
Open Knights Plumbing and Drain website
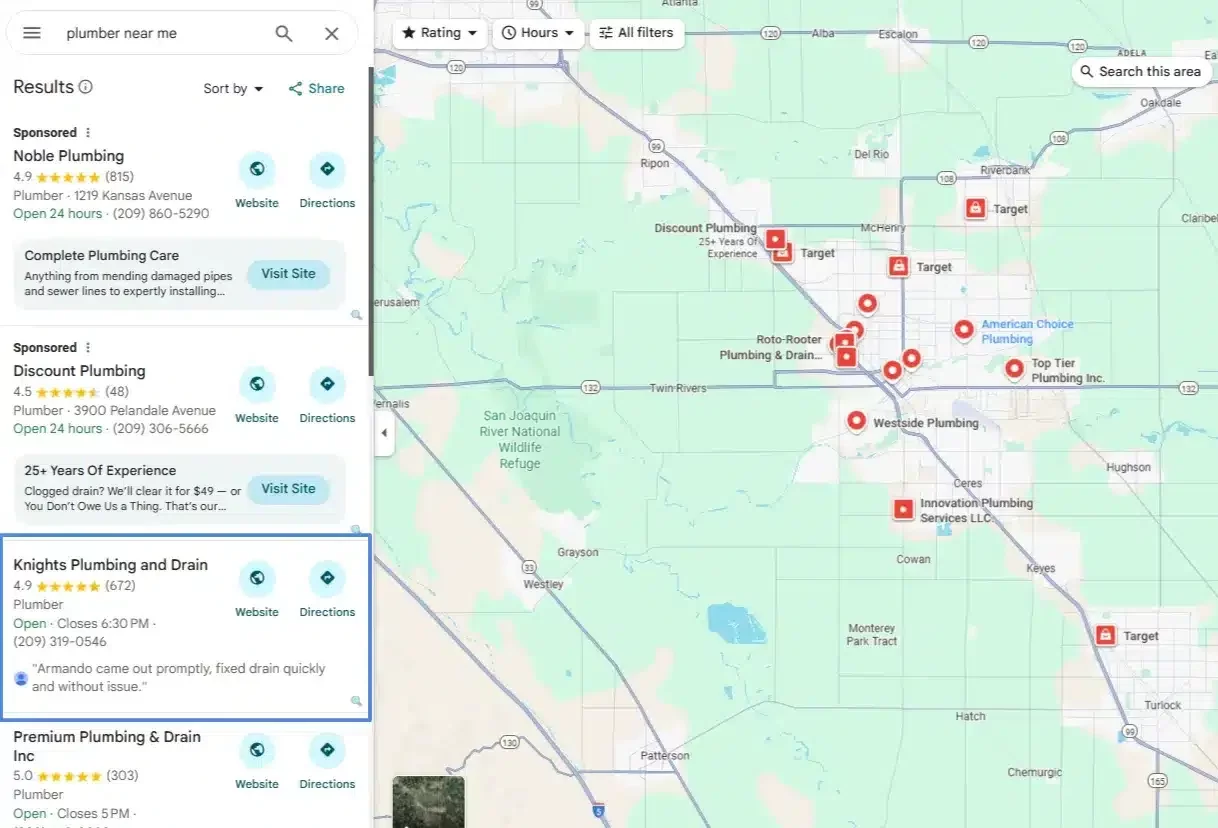(x=257, y=578)
